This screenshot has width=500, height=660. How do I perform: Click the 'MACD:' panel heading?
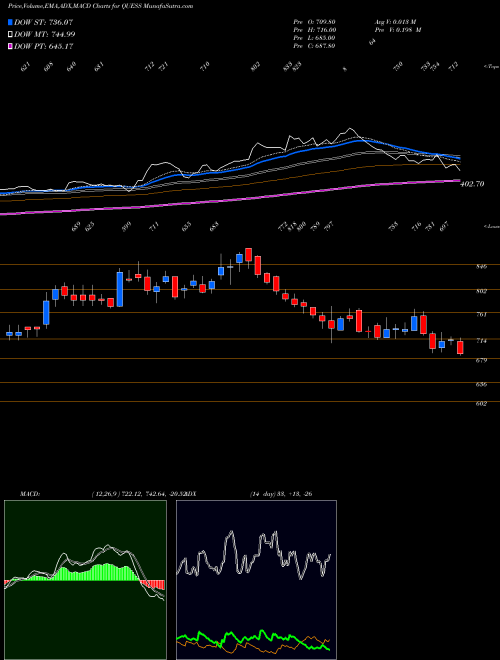[x=30, y=494]
